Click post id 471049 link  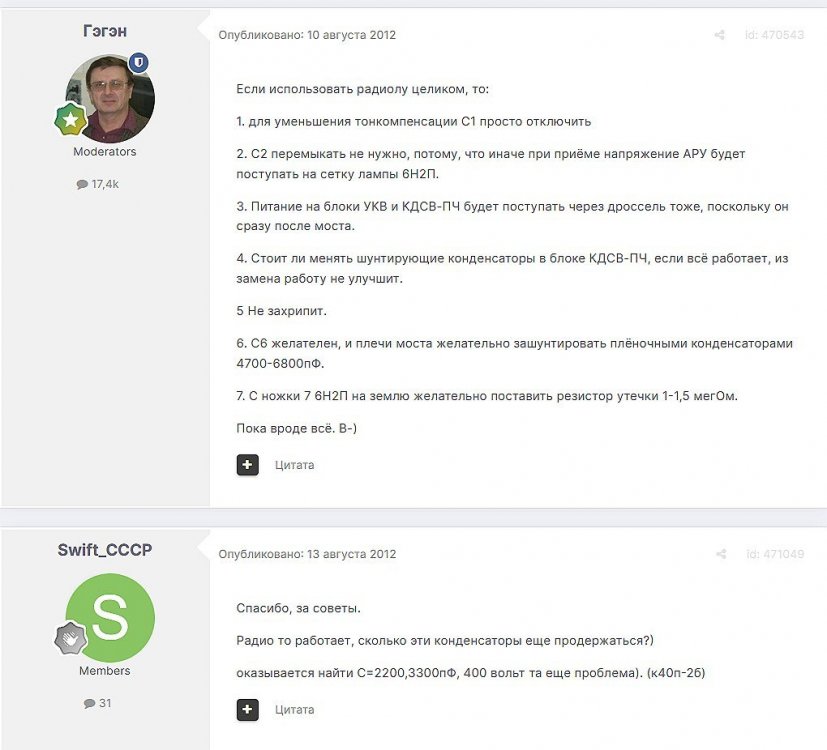point(775,554)
